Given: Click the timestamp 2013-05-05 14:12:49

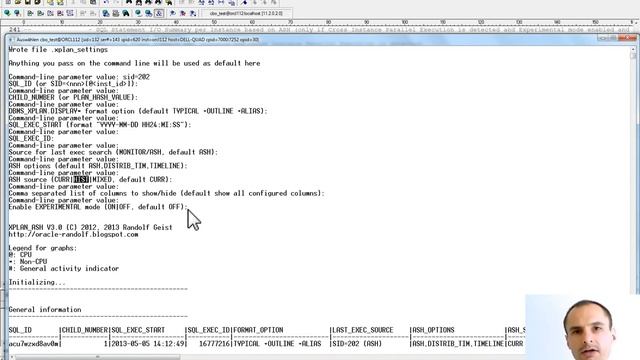Looking at the screenshot, I should point(148,344).
